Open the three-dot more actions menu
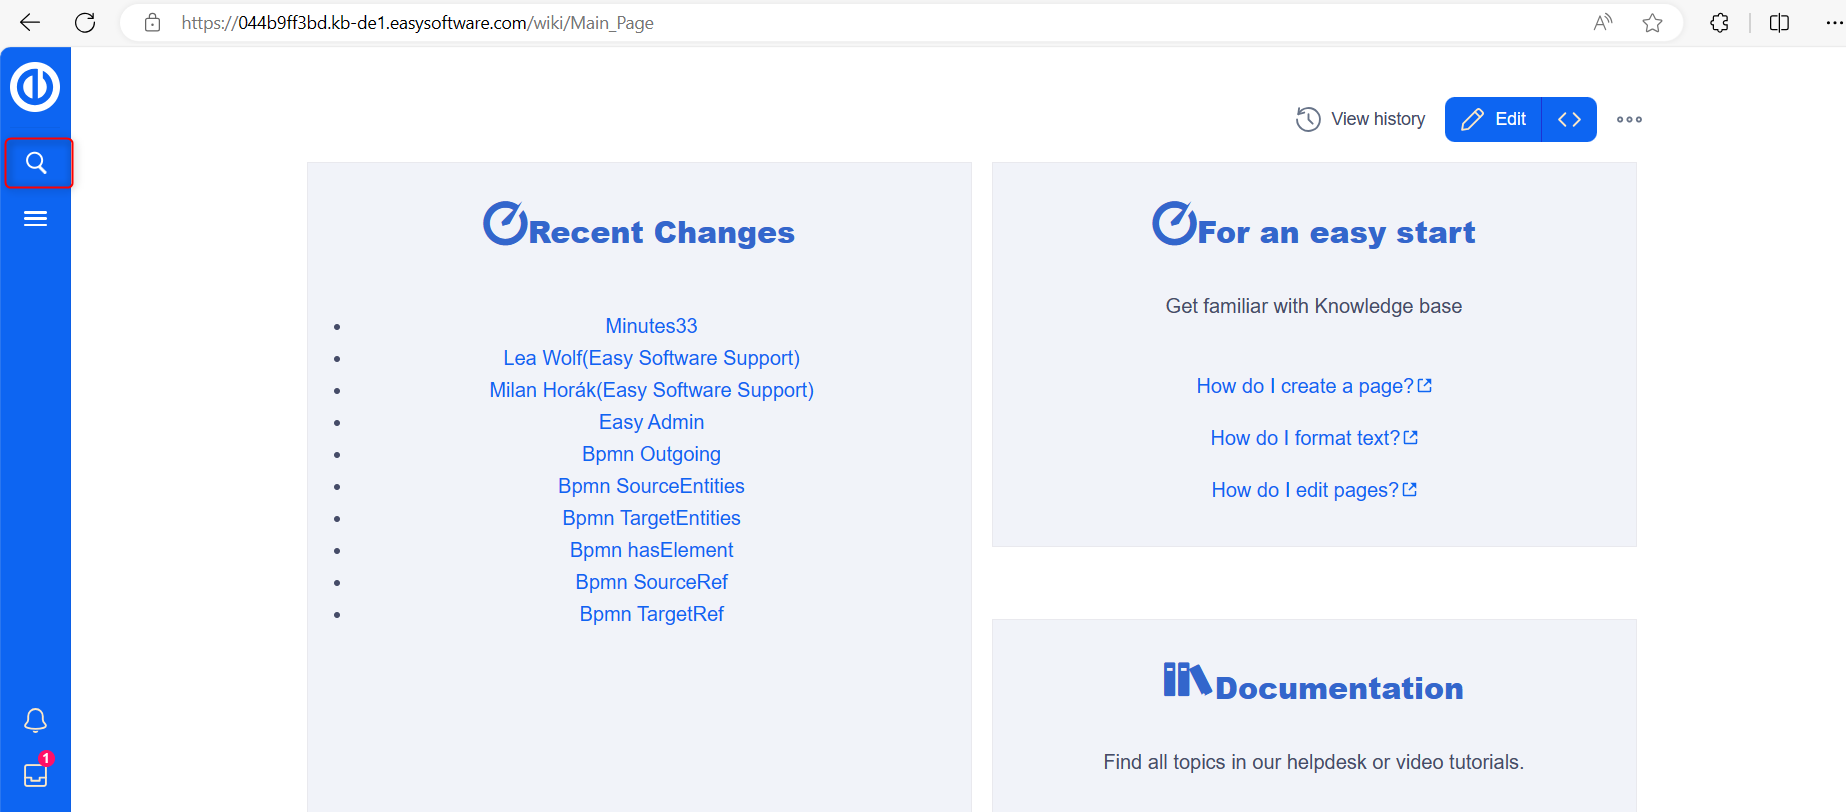Image resolution: width=1846 pixels, height=812 pixels. [1629, 120]
